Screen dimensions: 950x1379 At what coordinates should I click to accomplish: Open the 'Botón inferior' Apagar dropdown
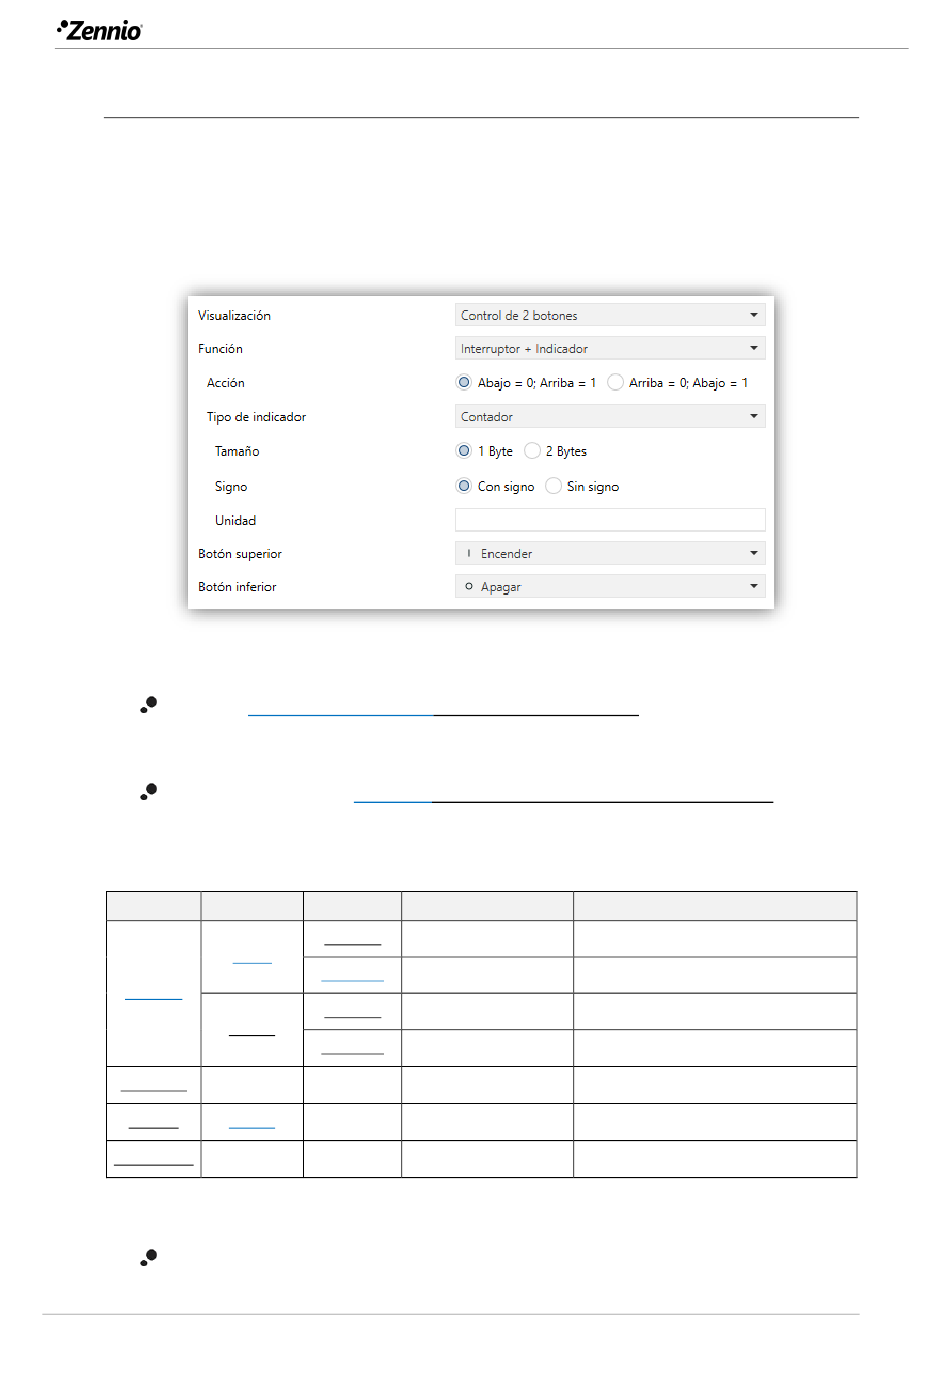[x=609, y=586]
